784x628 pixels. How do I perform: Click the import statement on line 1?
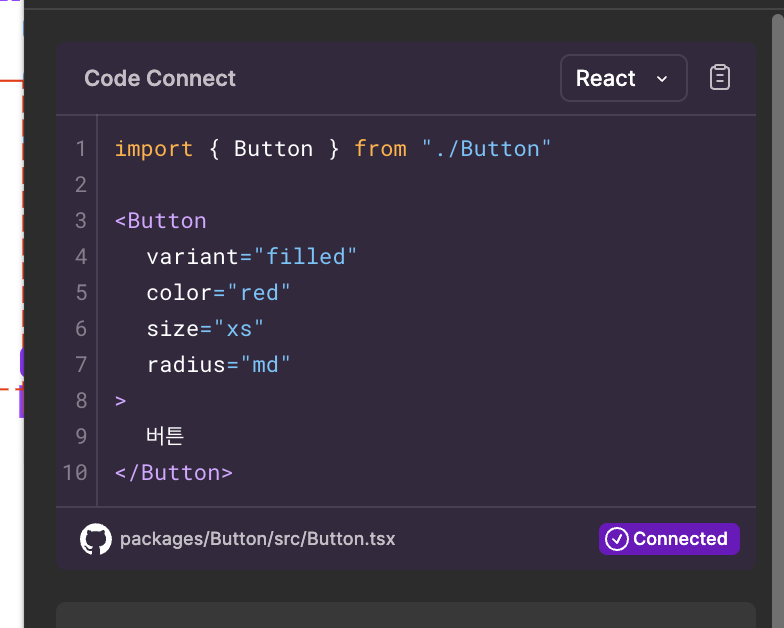pyautogui.click(x=332, y=149)
